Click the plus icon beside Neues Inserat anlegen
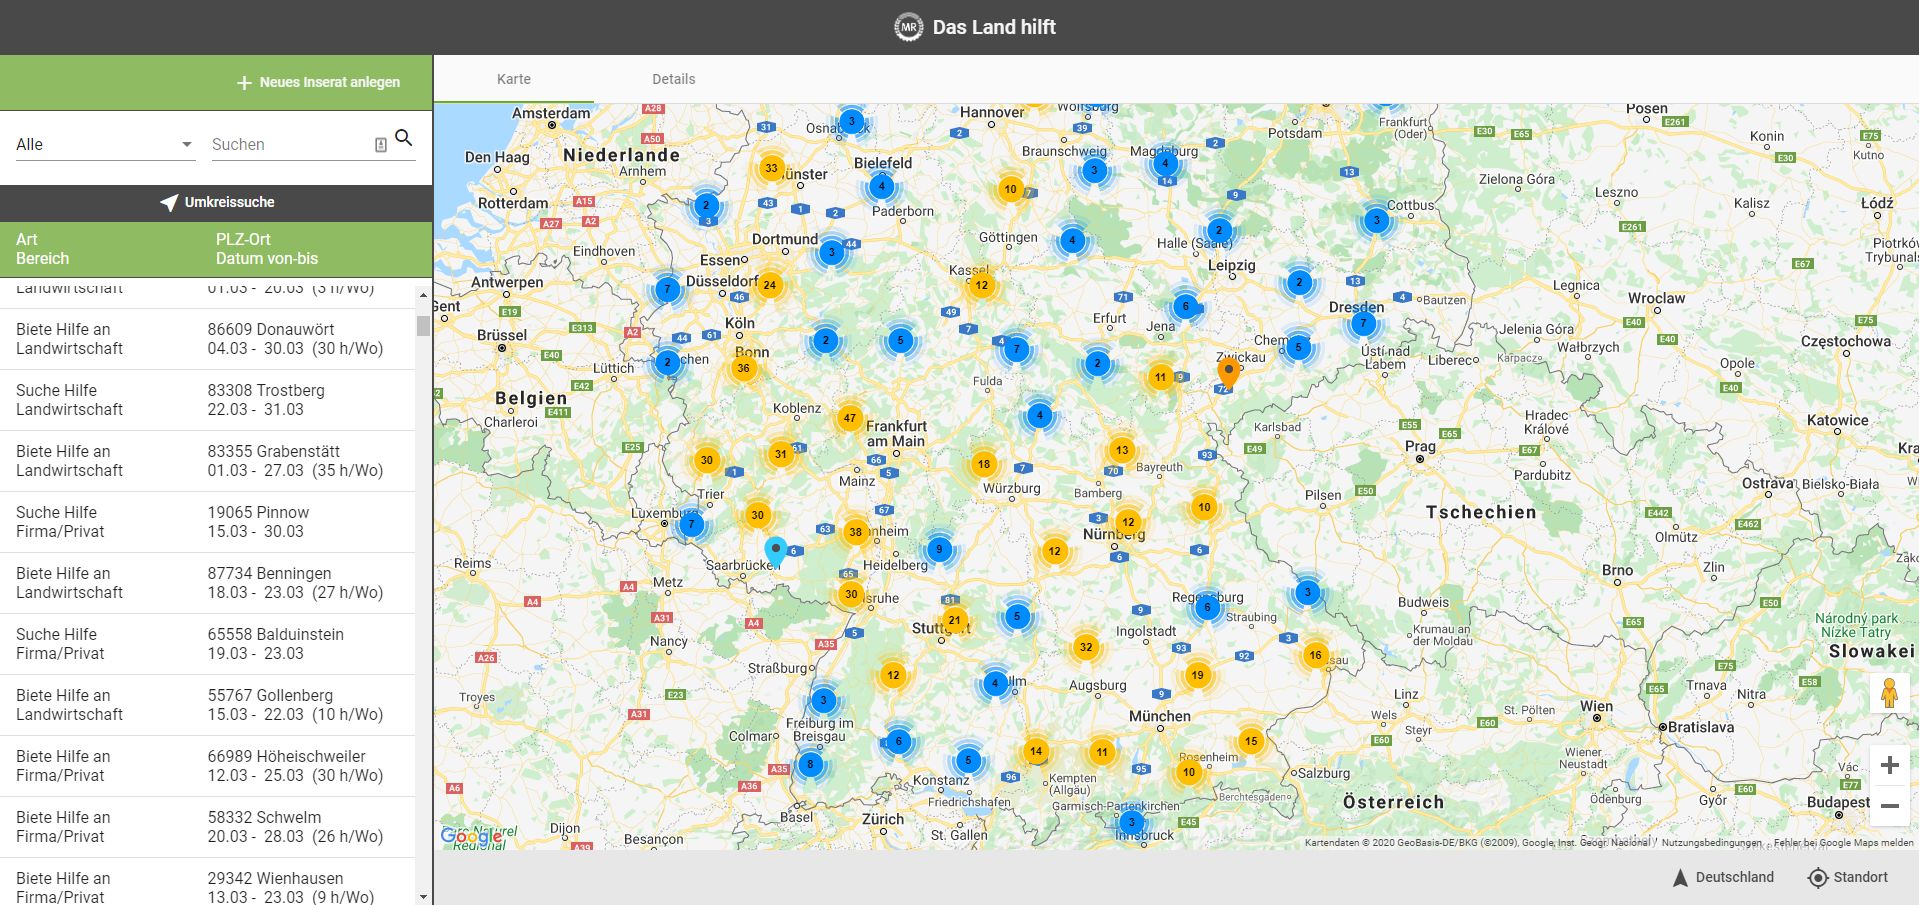The width and height of the screenshot is (1919, 905). [244, 83]
